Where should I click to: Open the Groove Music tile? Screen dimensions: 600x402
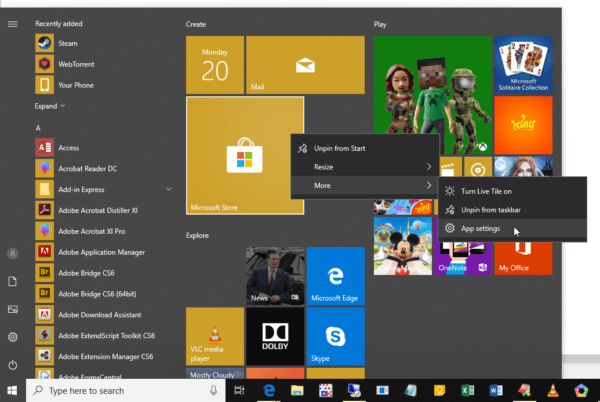tap(478, 167)
